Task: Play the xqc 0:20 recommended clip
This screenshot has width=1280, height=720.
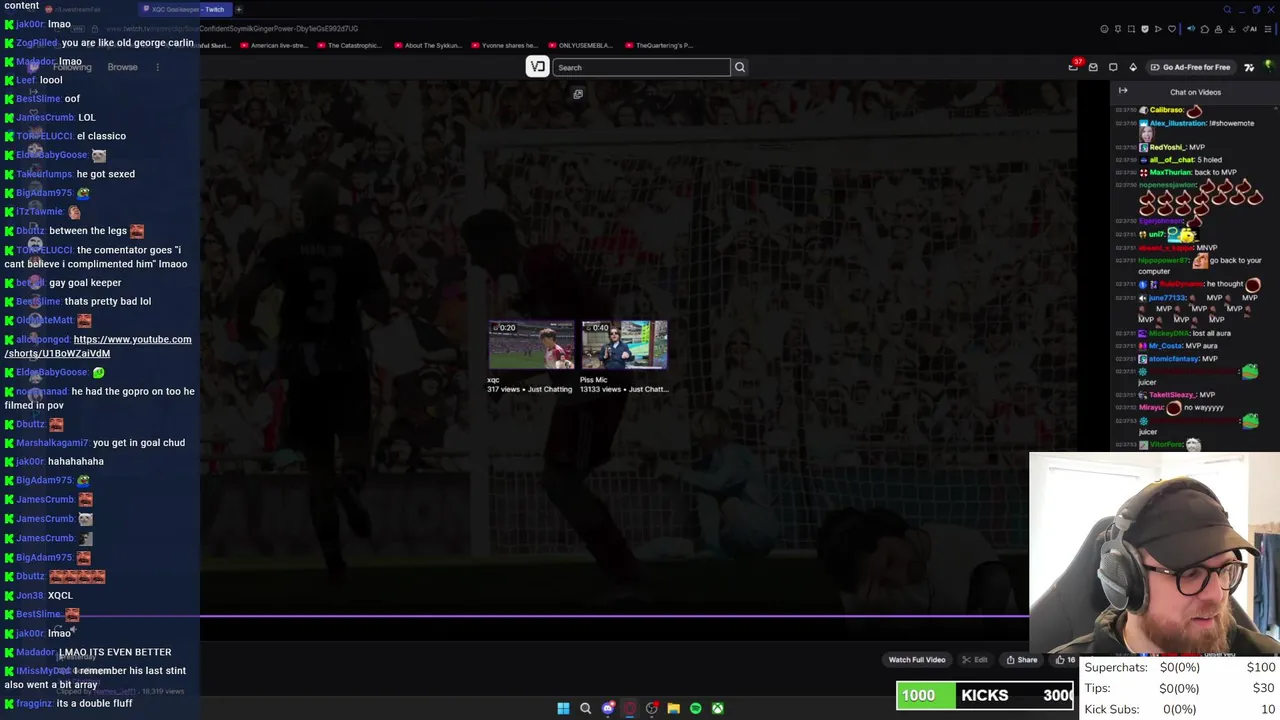Action: click(531, 346)
